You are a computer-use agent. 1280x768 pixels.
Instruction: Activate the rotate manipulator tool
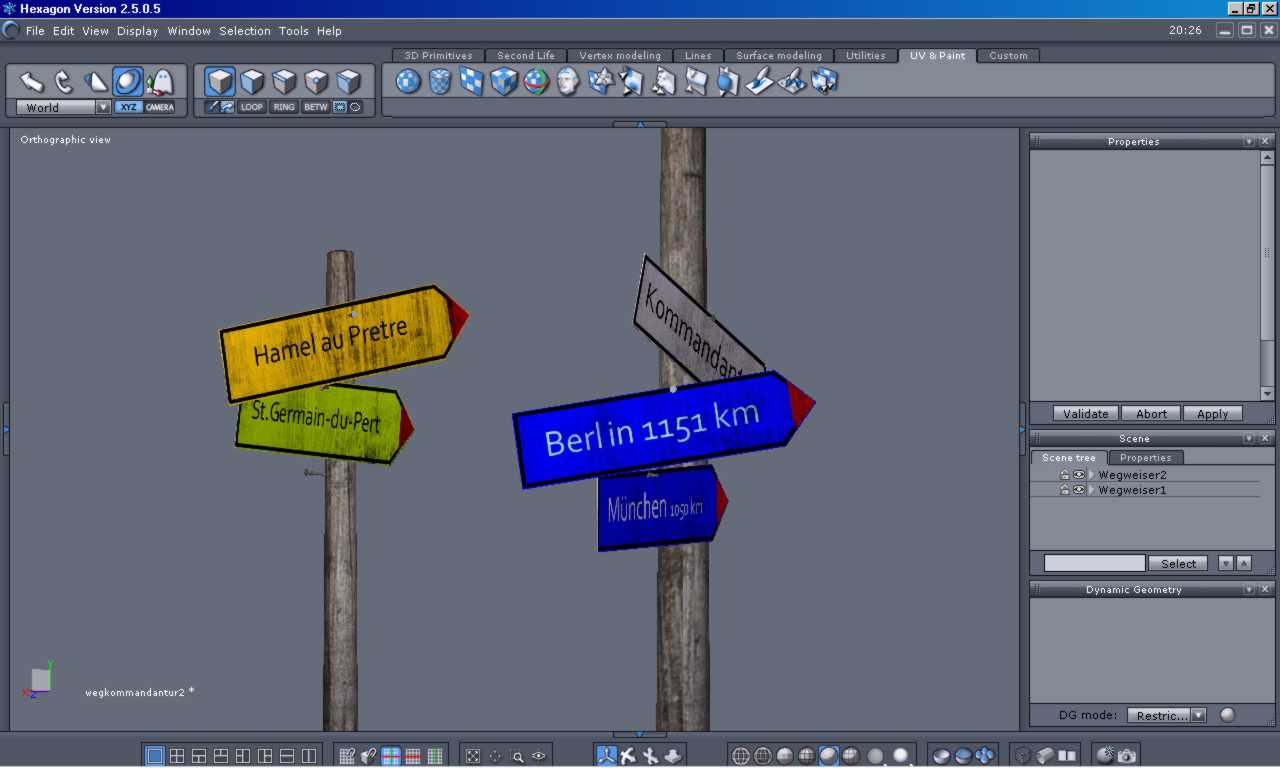[x=64, y=81]
